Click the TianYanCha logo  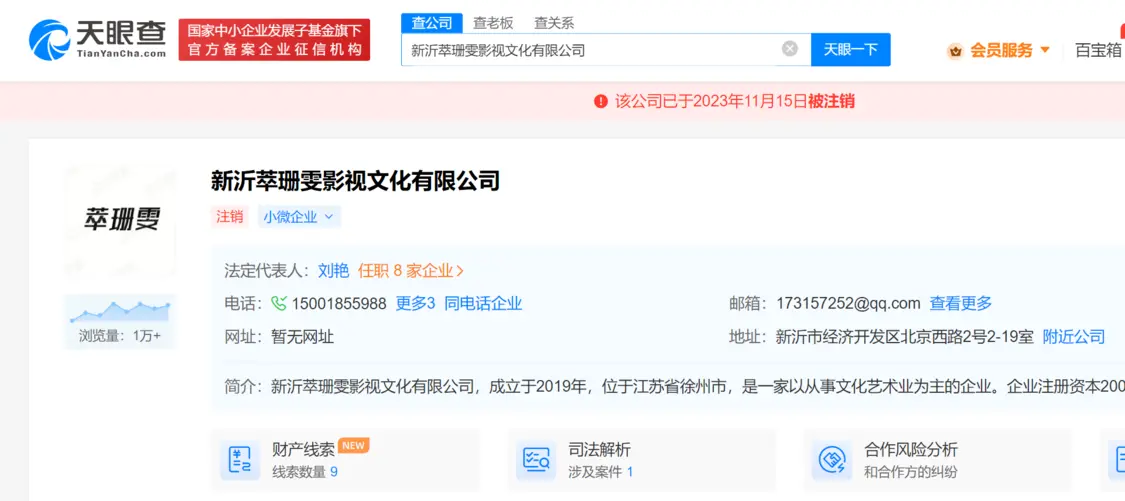point(98,39)
